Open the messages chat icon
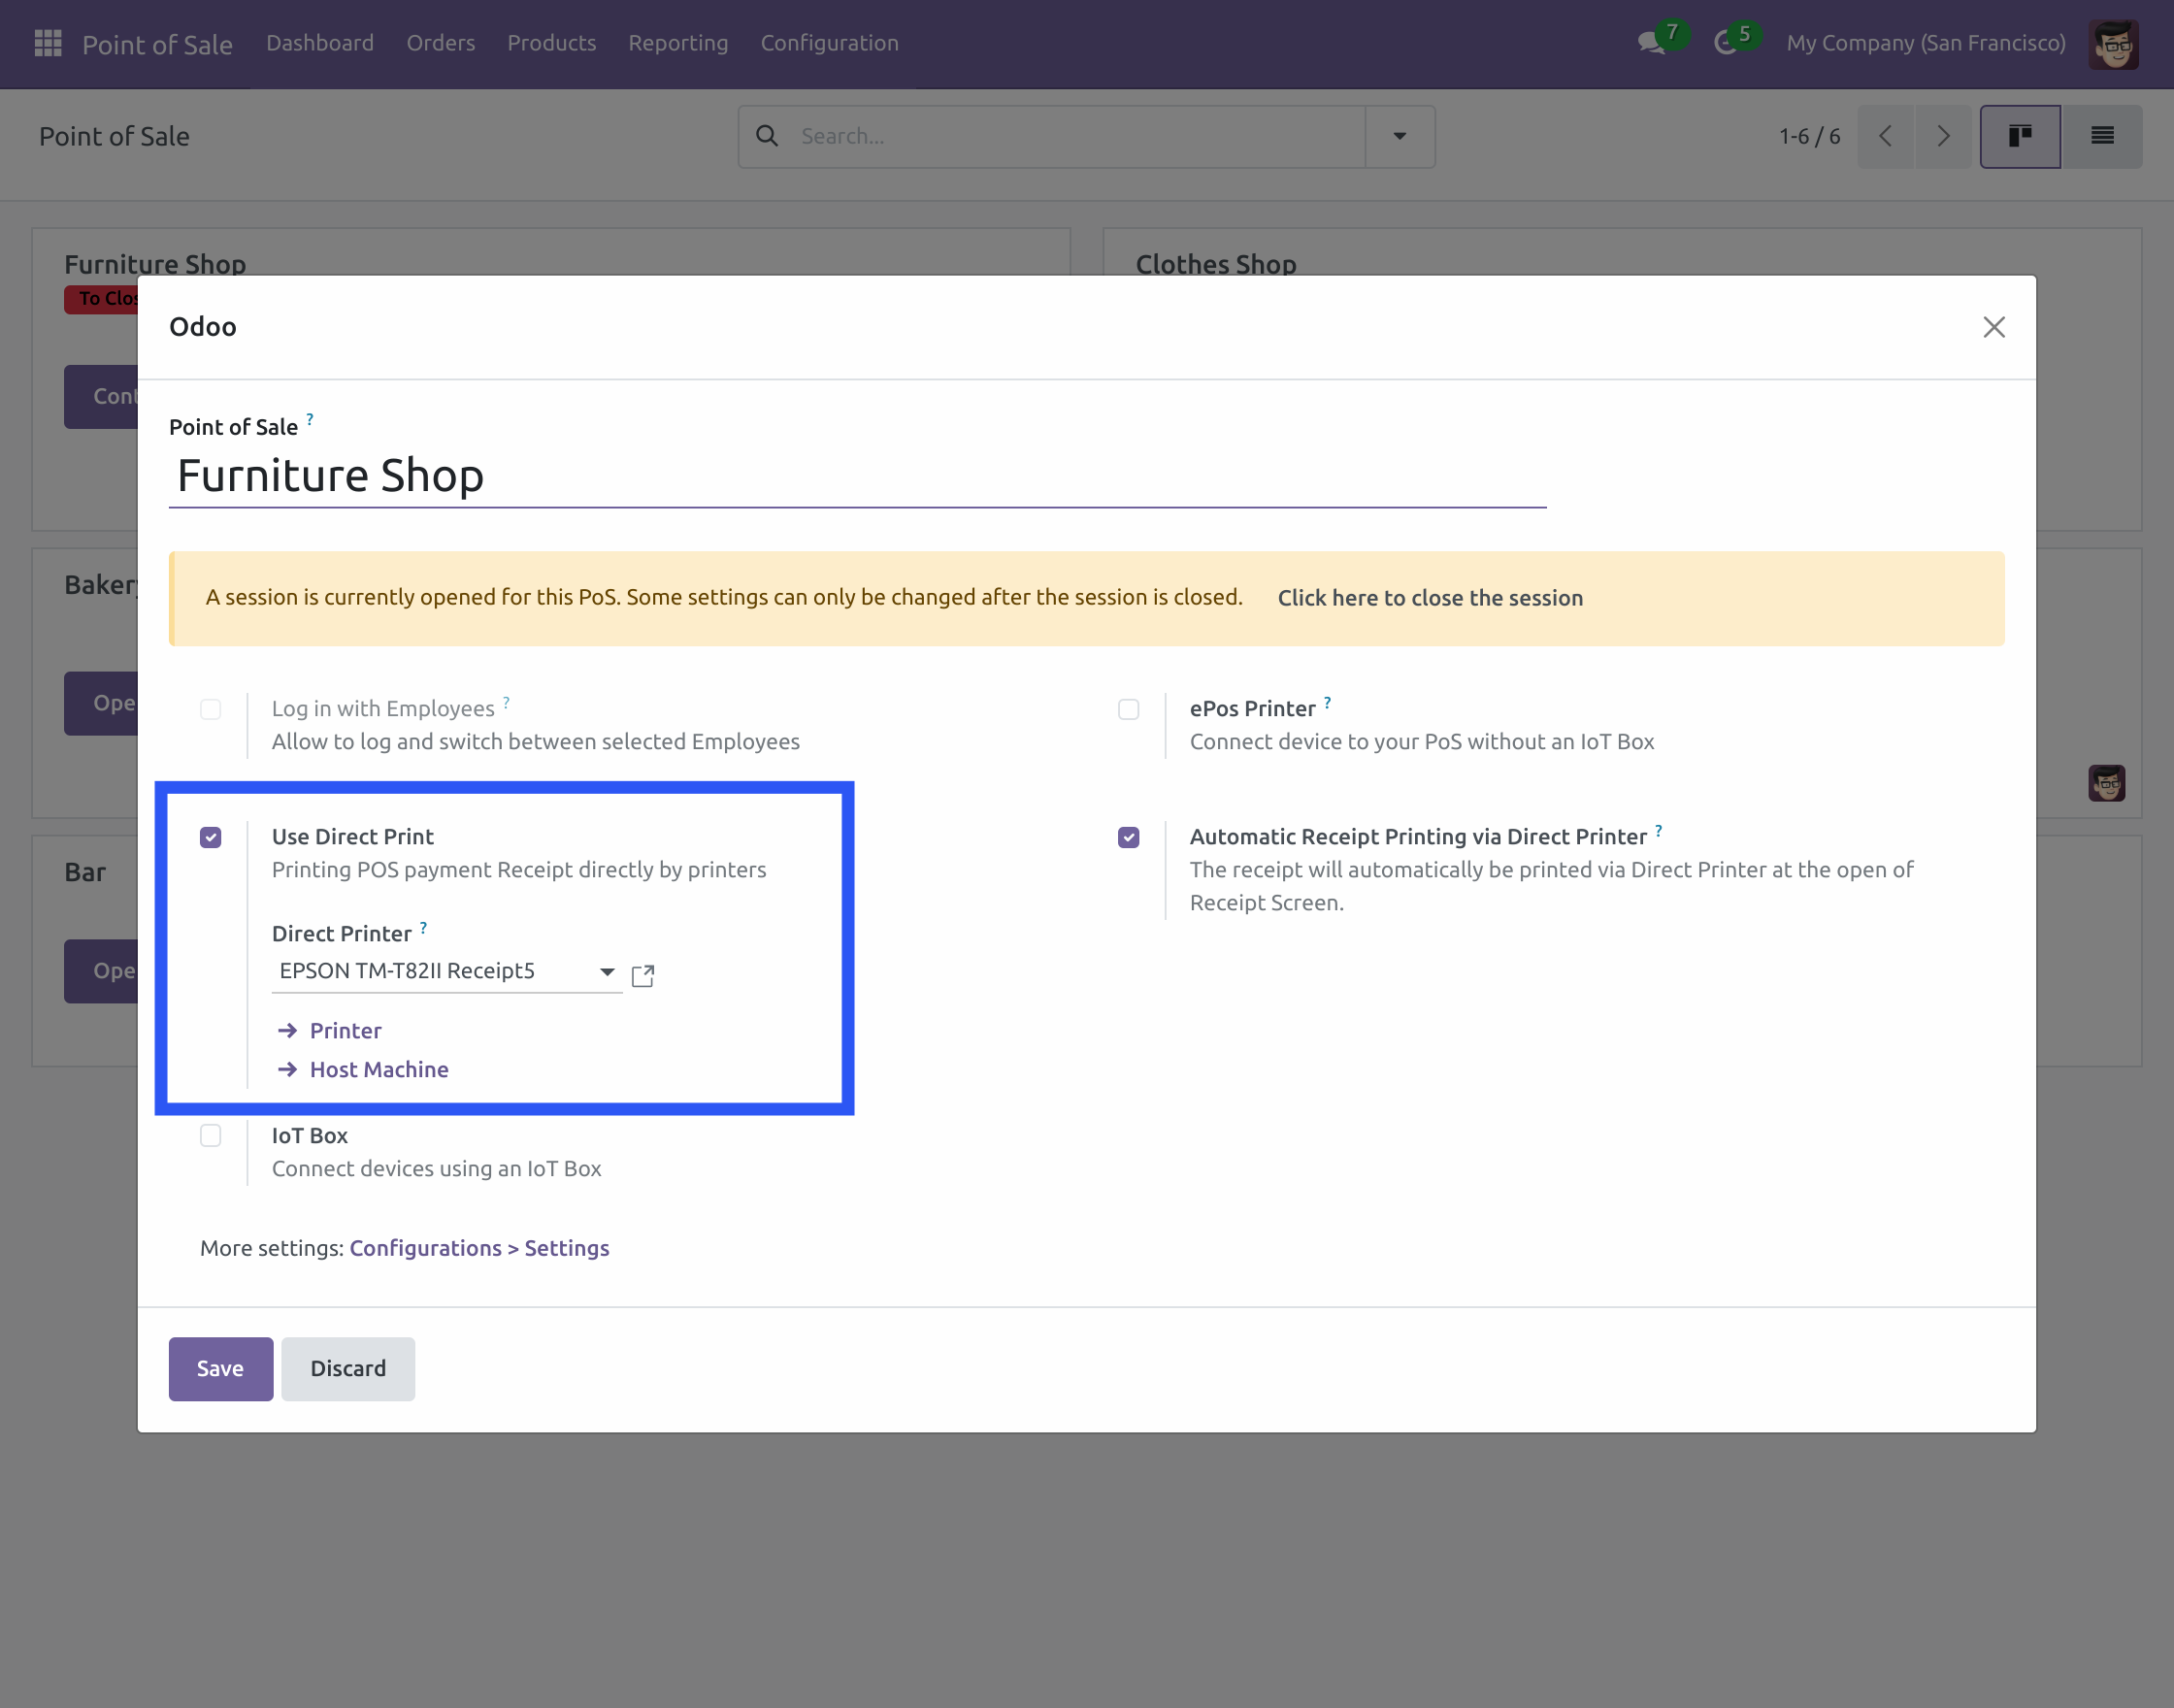2174x1708 pixels. point(1650,43)
